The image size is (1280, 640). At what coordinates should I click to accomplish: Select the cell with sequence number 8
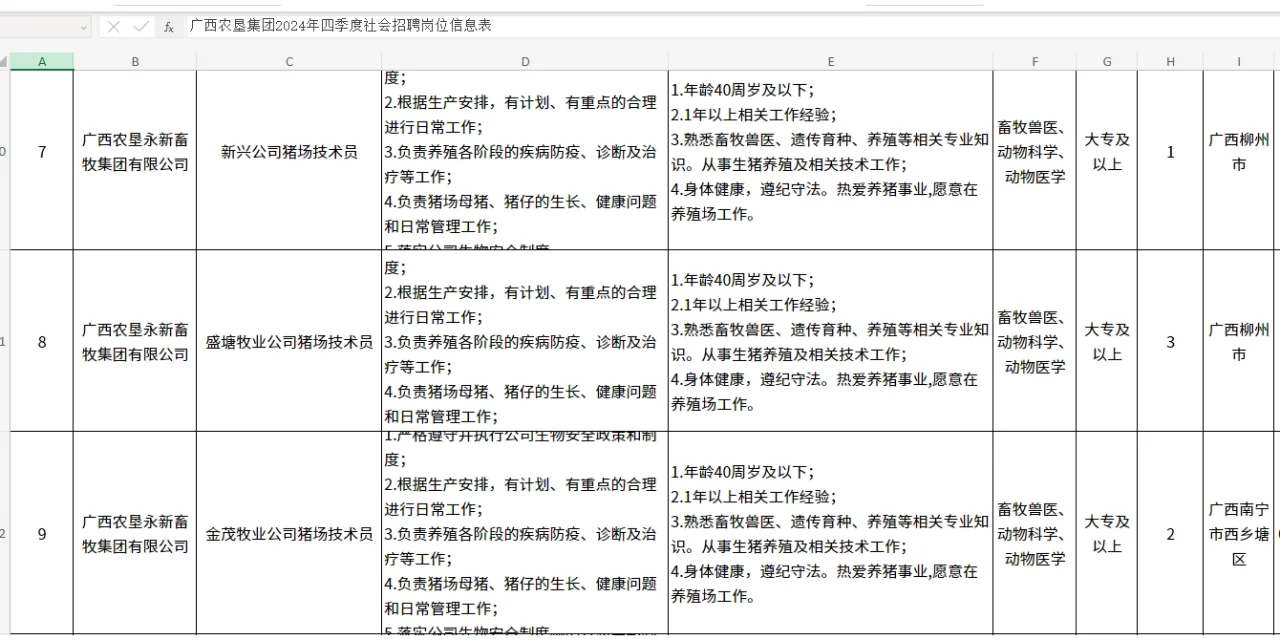coord(42,341)
